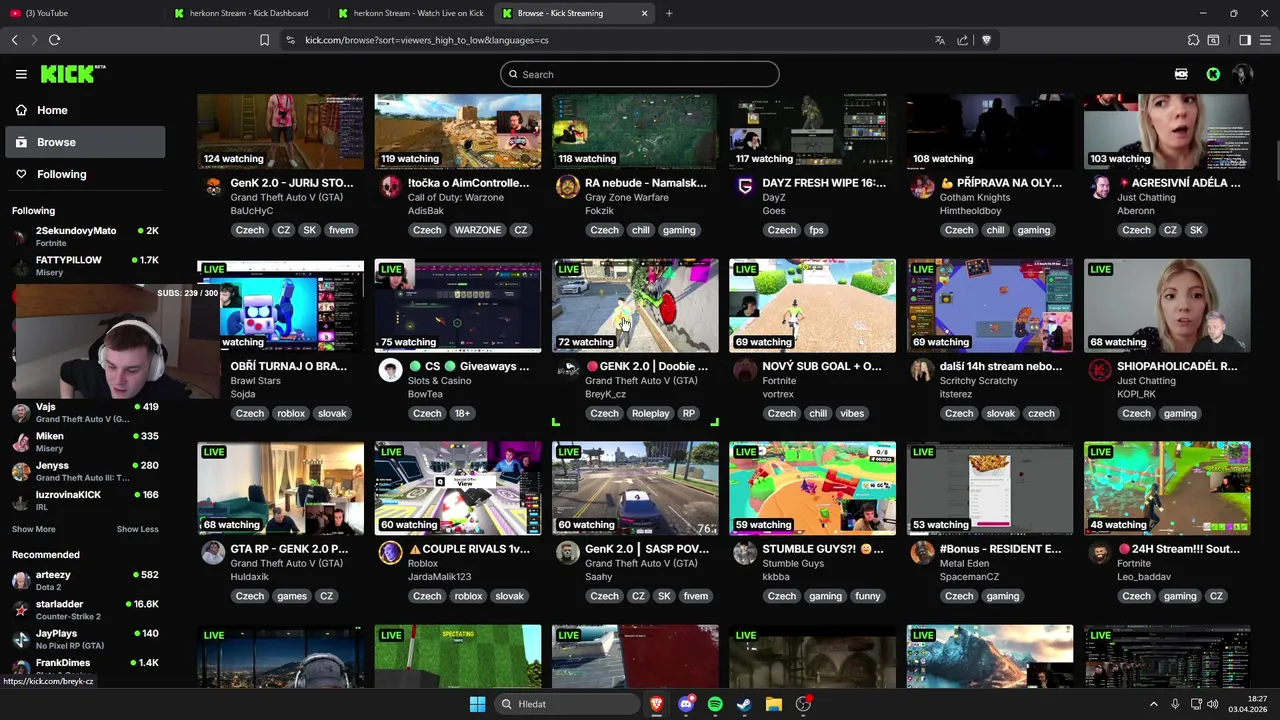Viewport: 1280px width, 720px height.
Task: Open Jenyss channel in Following list
Action: pos(84,471)
